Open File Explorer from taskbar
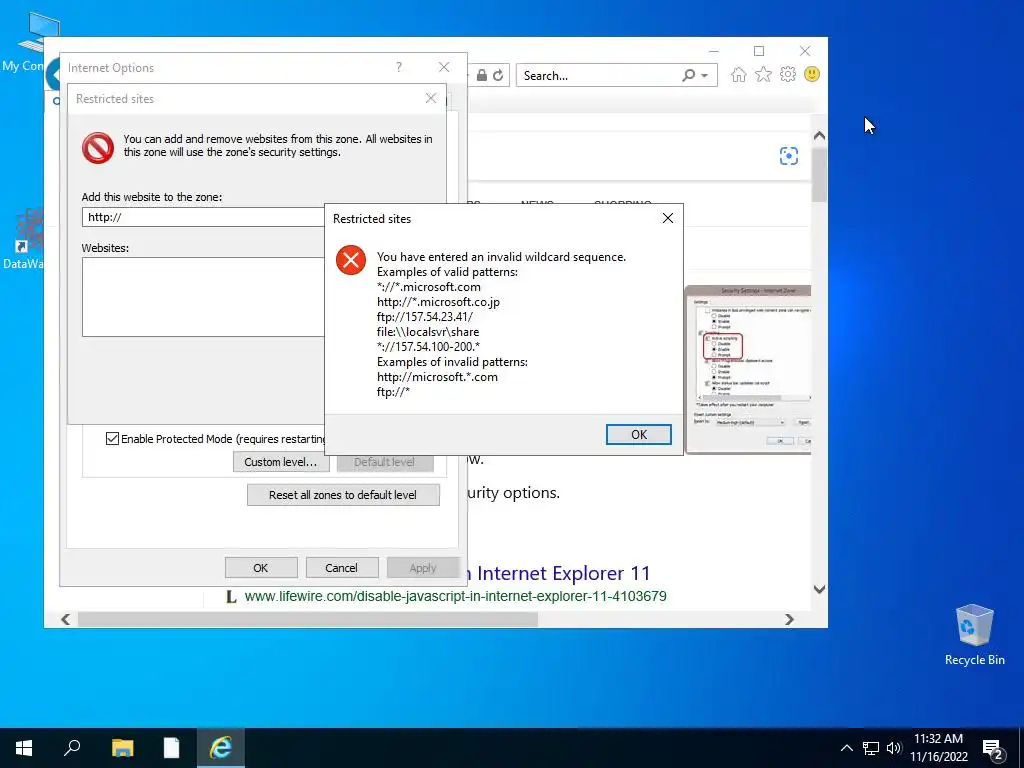Image resolution: width=1024 pixels, height=768 pixels. 122,748
